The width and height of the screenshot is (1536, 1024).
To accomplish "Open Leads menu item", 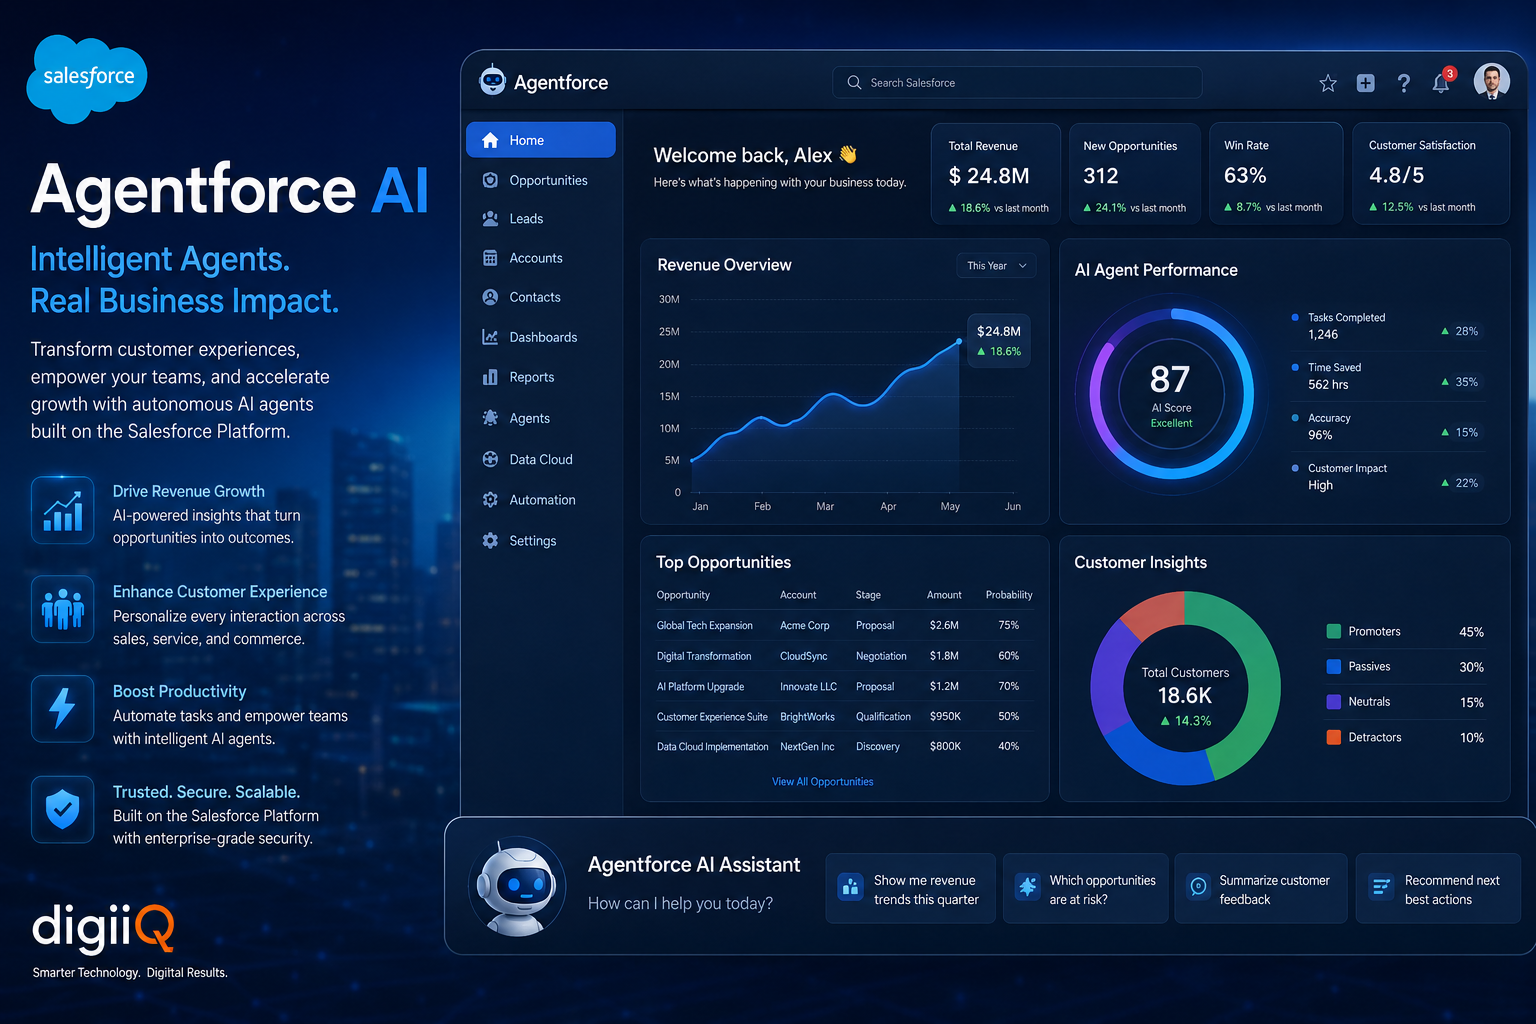I will coord(541,218).
